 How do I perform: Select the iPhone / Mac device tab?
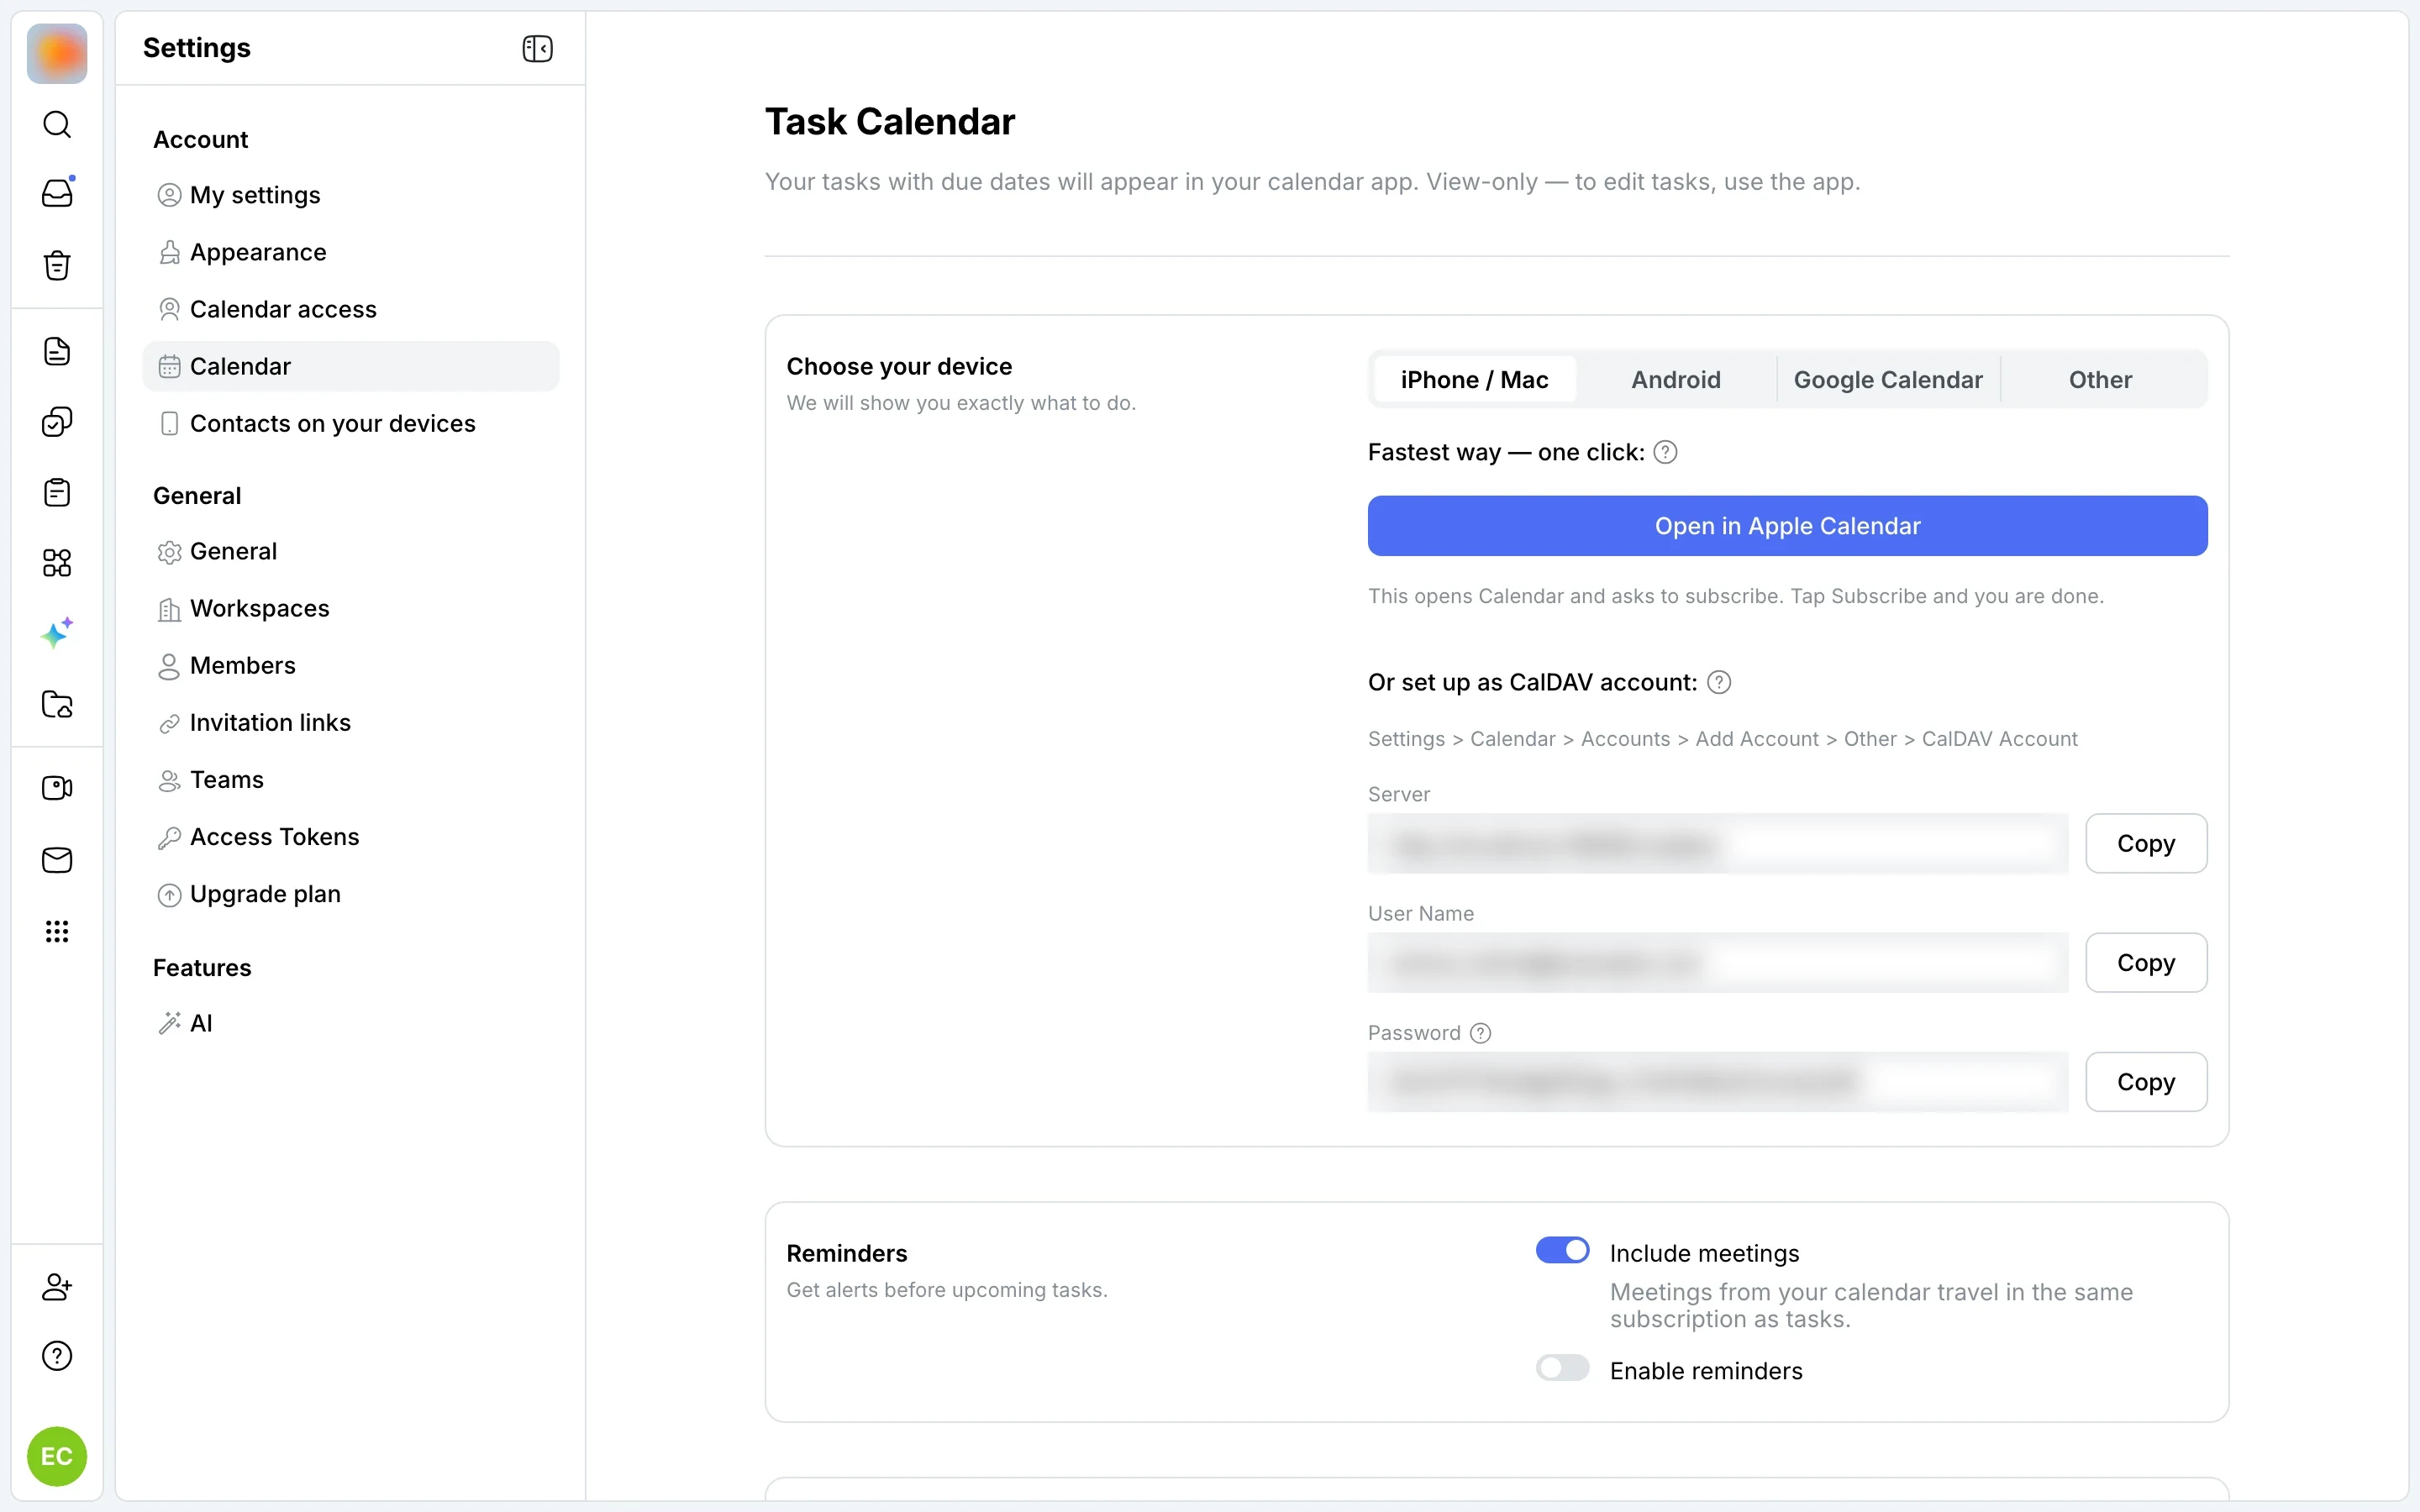(x=1474, y=380)
